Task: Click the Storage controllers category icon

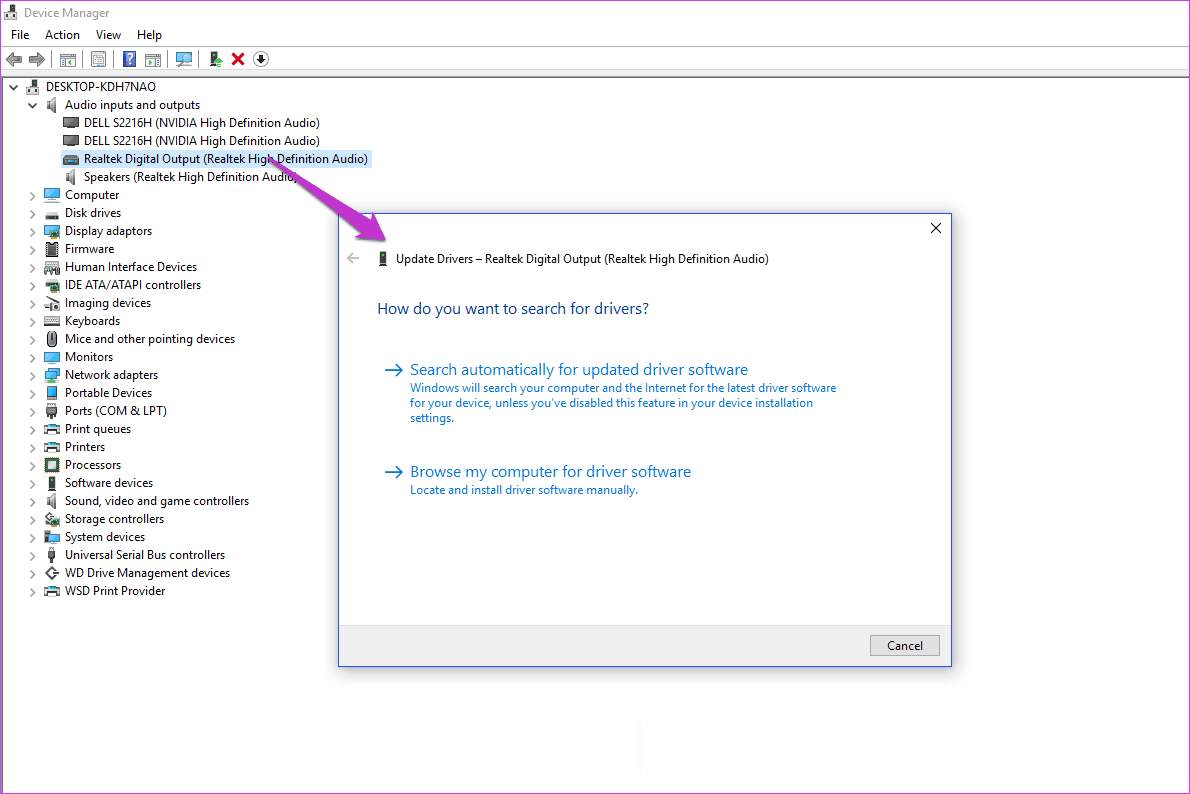Action: point(52,519)
